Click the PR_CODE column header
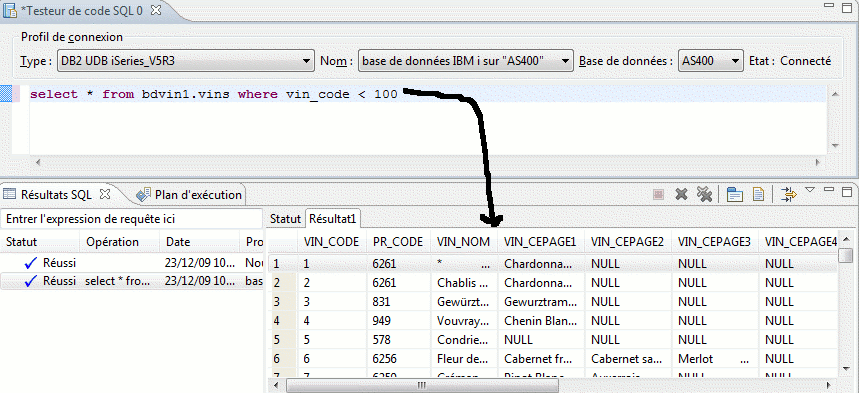This screenshot has height=393, width=859. coord(398,242)
